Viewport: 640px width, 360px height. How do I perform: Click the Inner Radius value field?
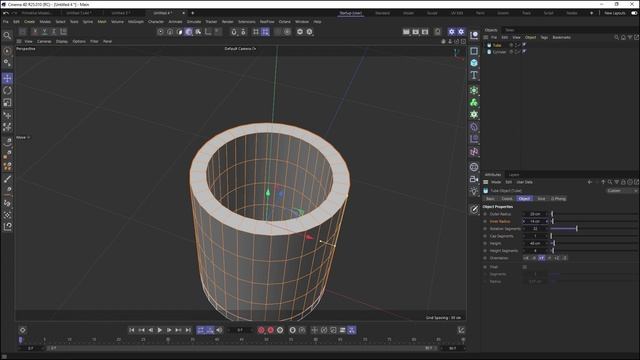(x=536, y=221)
